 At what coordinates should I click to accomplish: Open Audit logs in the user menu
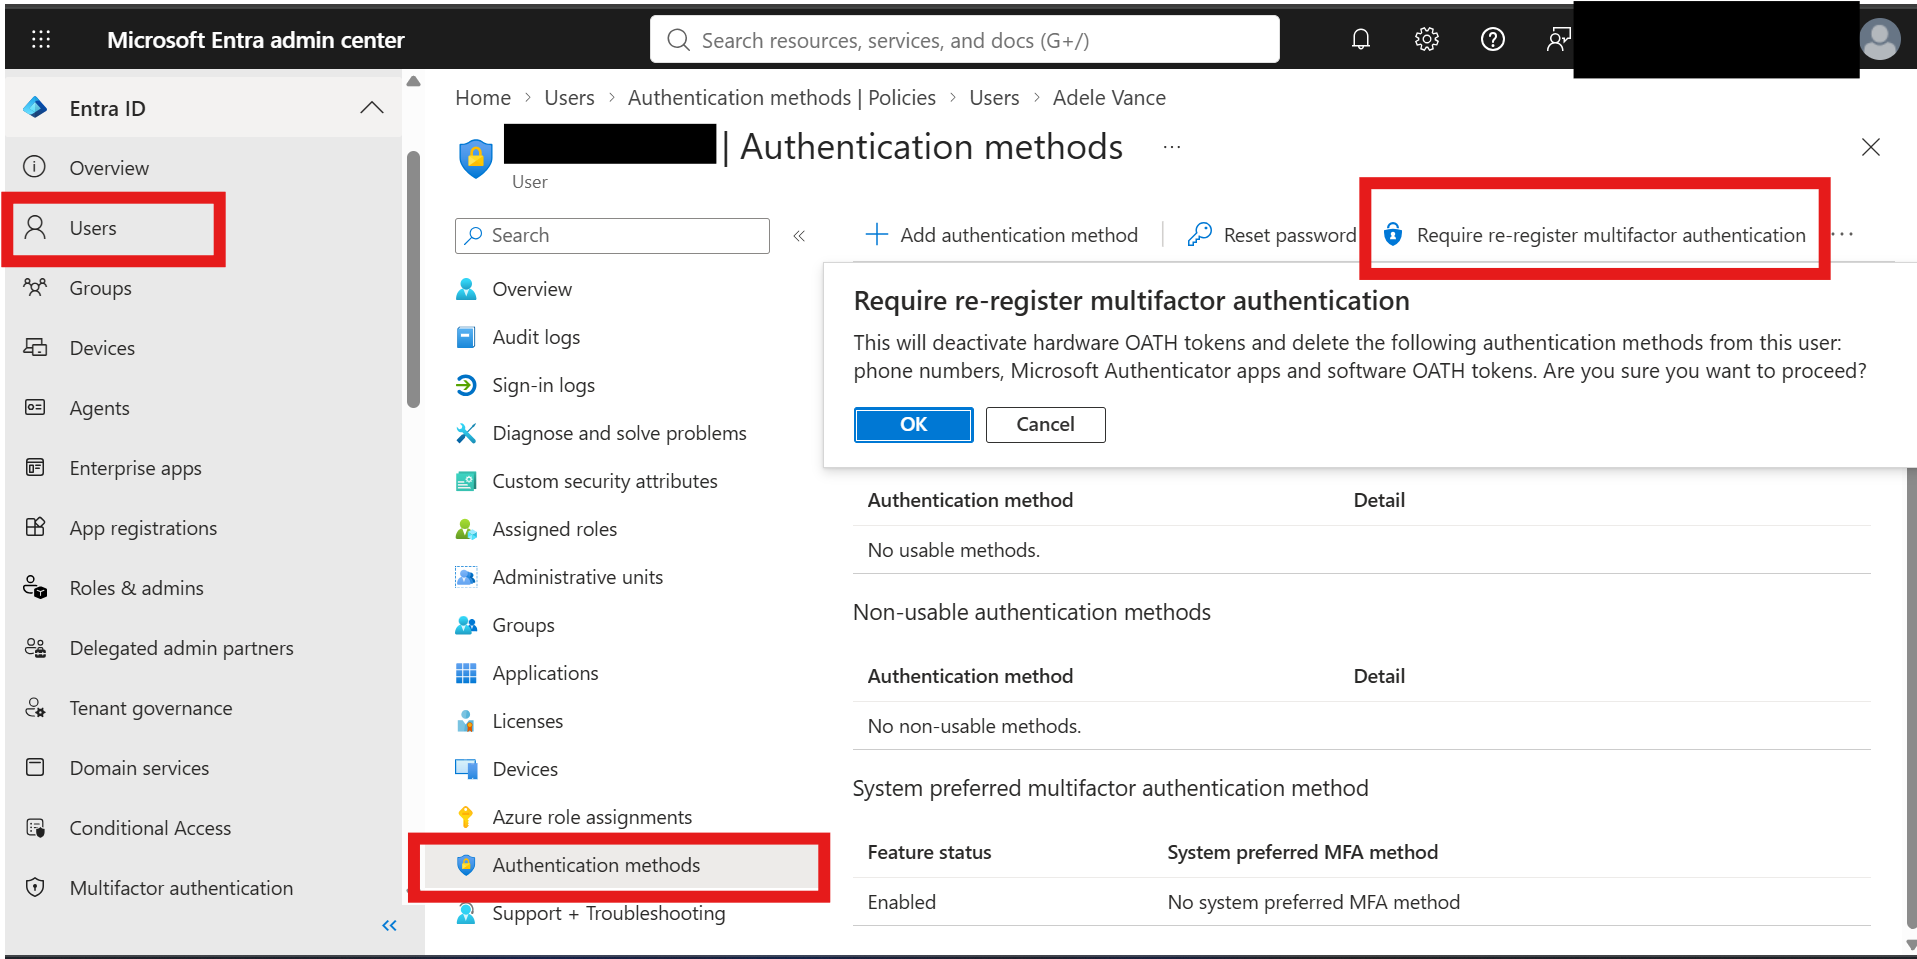tap(536, 337)
